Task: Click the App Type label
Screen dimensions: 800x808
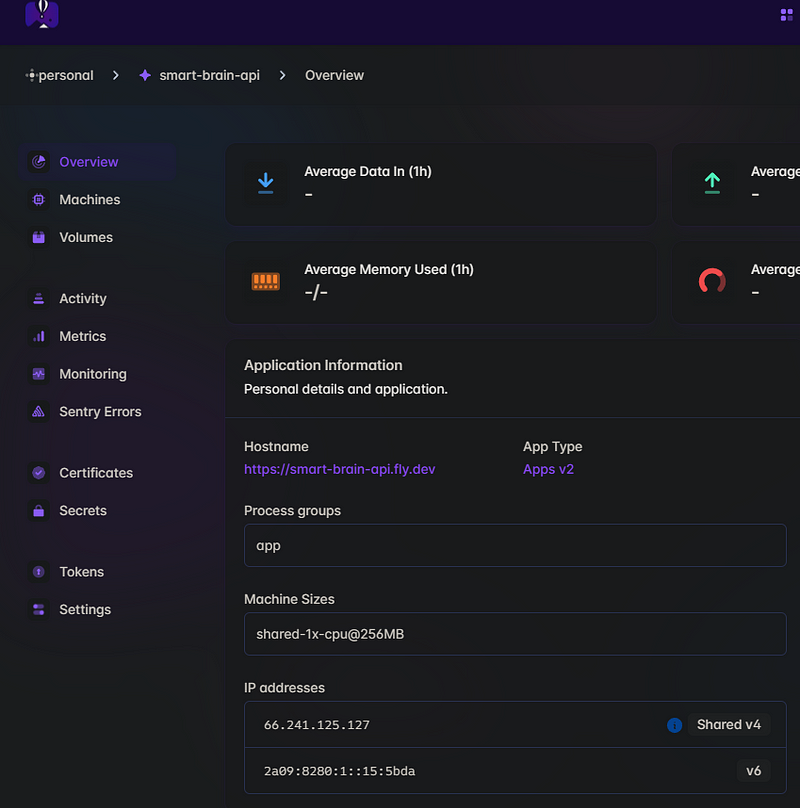Action: click(x=553, y=446)
